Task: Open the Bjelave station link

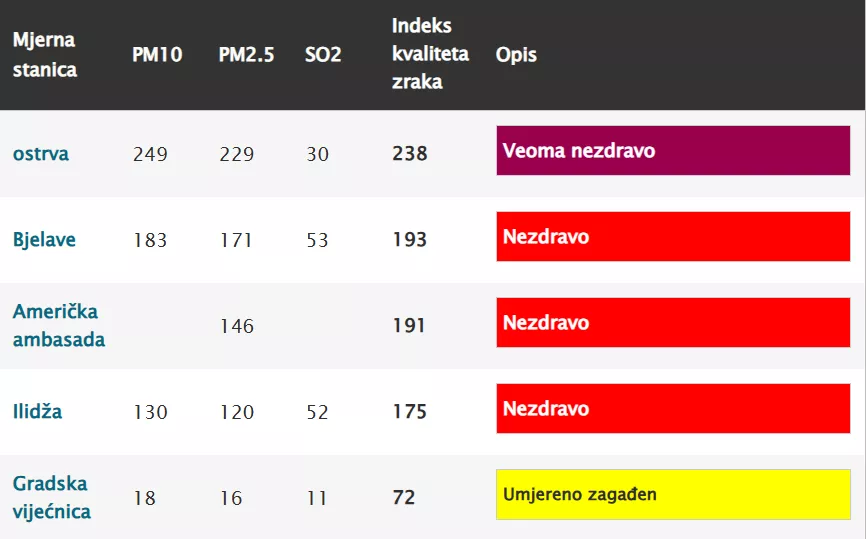Action: pos(44,240)
